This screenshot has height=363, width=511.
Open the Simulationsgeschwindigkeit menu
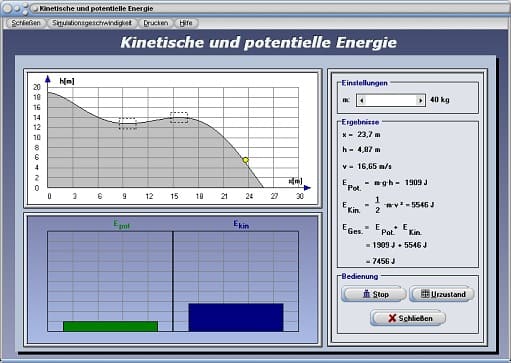pos(92,23)
